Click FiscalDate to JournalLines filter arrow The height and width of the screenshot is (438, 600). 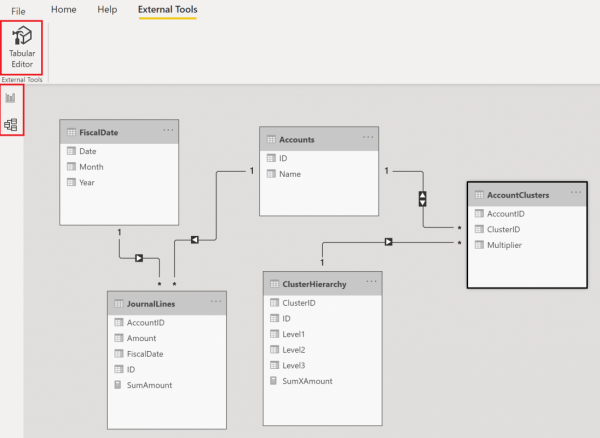click(139, 258)
